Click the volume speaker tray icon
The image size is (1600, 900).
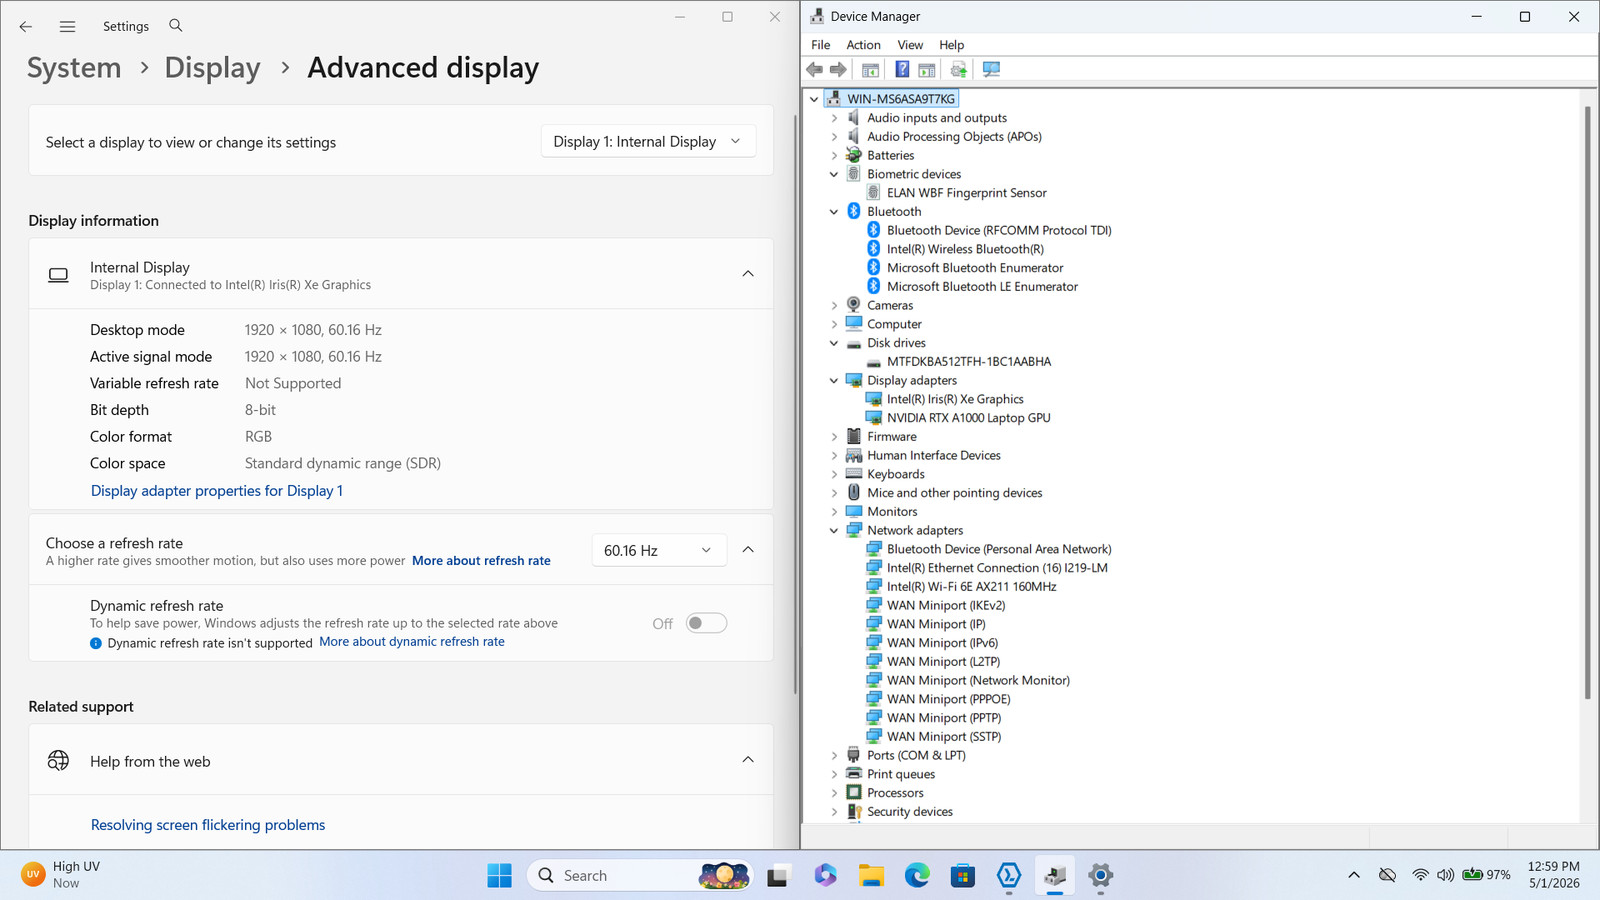[x=1445, y=875]
